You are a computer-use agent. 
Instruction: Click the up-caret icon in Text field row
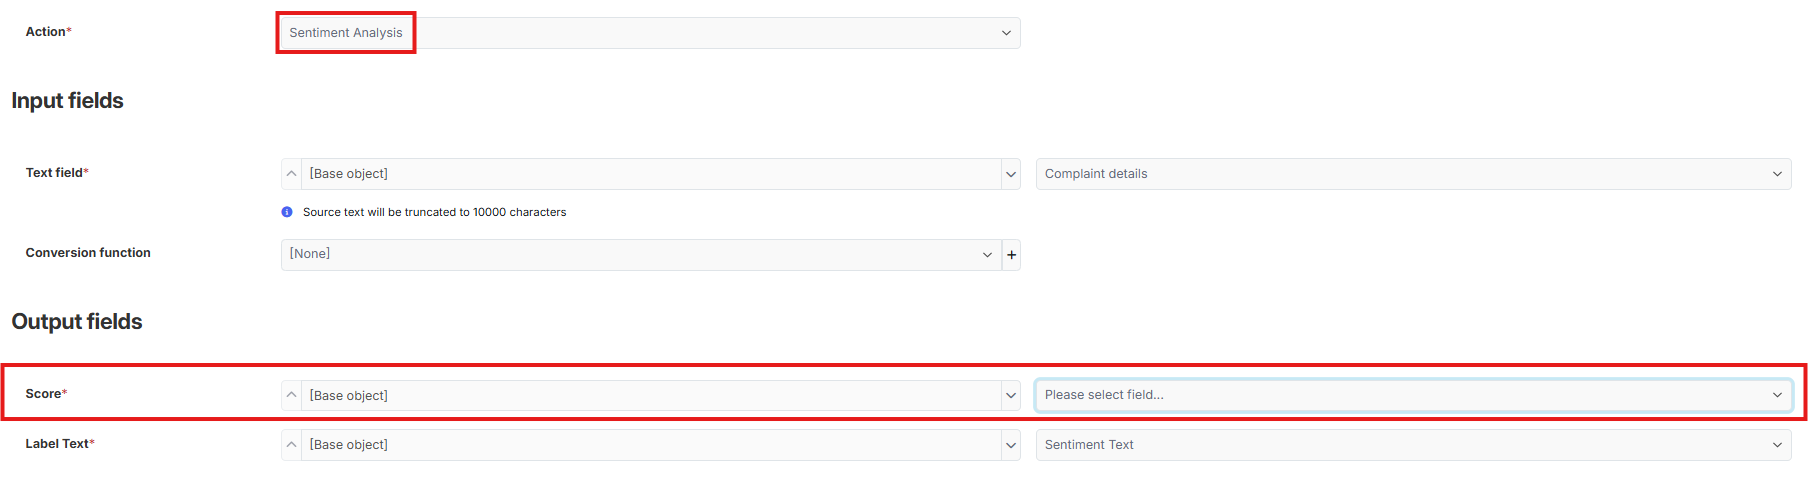click(x=291, y=174)
